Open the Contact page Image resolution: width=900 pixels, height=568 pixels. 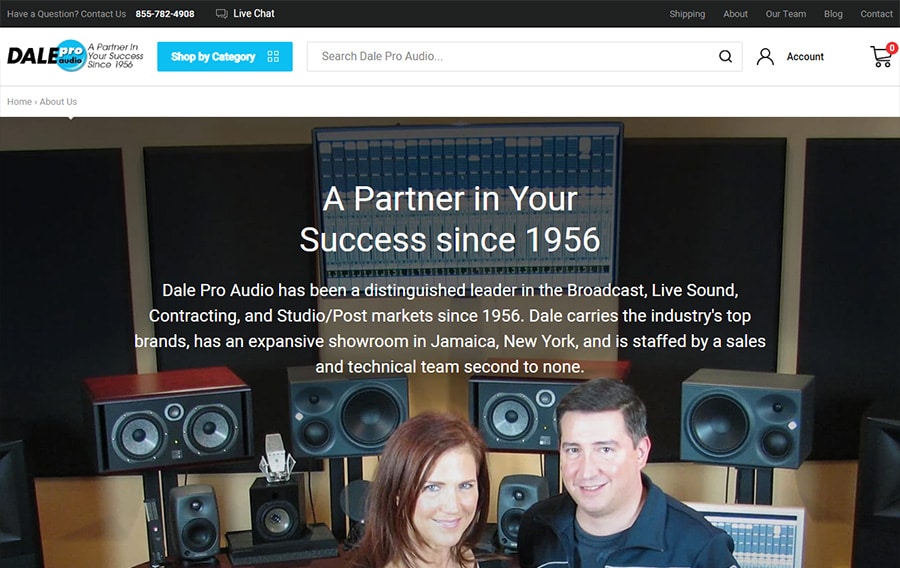click(x=876, y=14)
